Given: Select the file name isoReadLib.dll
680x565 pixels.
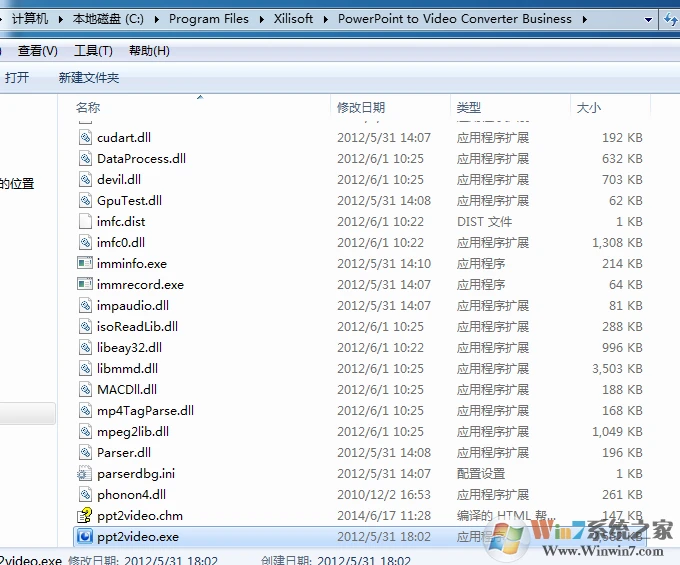Looking at the screenshot, I should click(137, 327).
